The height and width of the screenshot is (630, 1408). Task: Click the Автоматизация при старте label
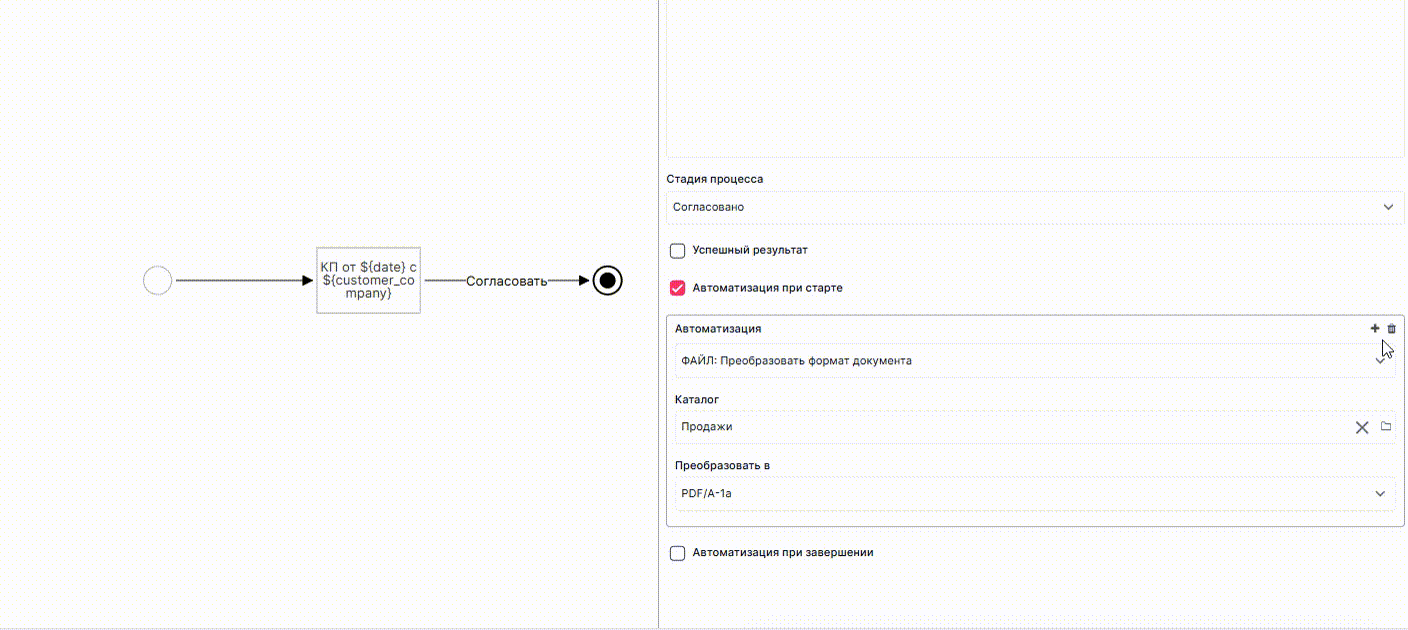click(x=767, y=288)
